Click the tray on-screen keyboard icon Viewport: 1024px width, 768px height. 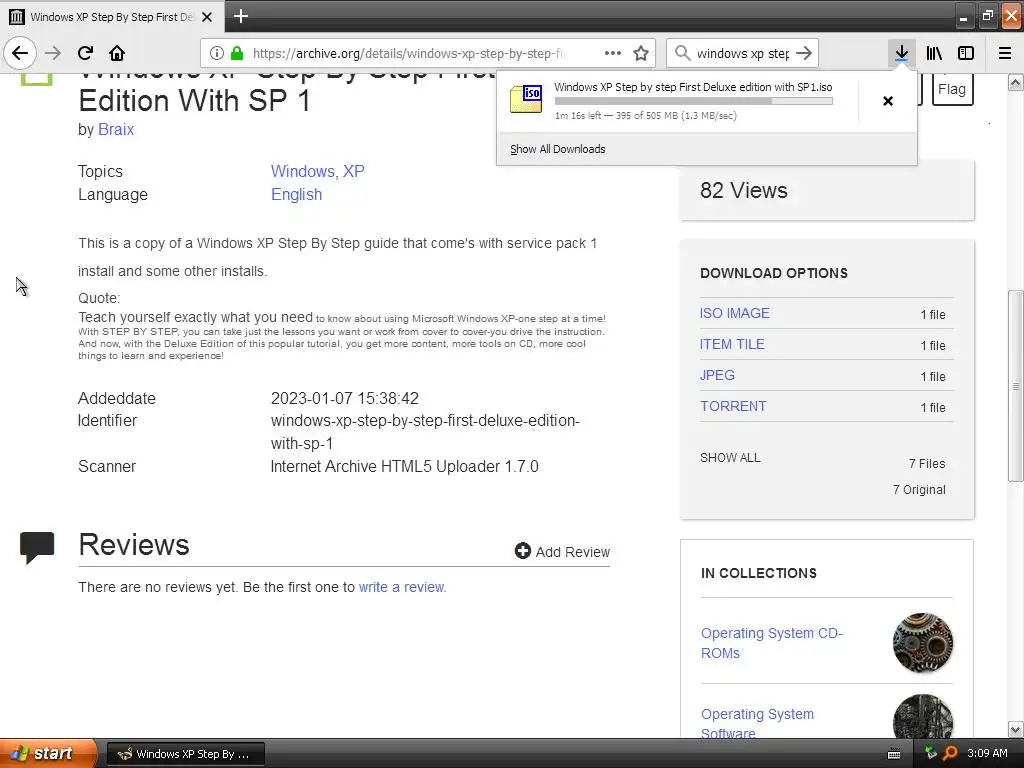tap(894, 754)
